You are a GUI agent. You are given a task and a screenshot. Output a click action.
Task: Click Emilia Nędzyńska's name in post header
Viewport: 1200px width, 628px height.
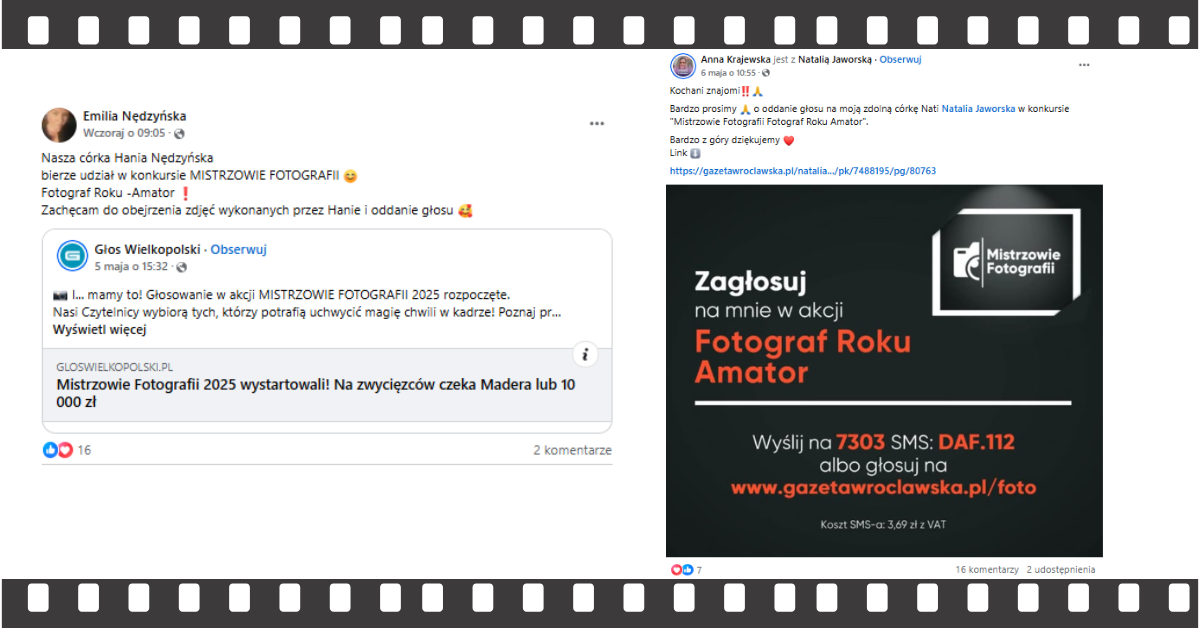[x=134, y=116]
